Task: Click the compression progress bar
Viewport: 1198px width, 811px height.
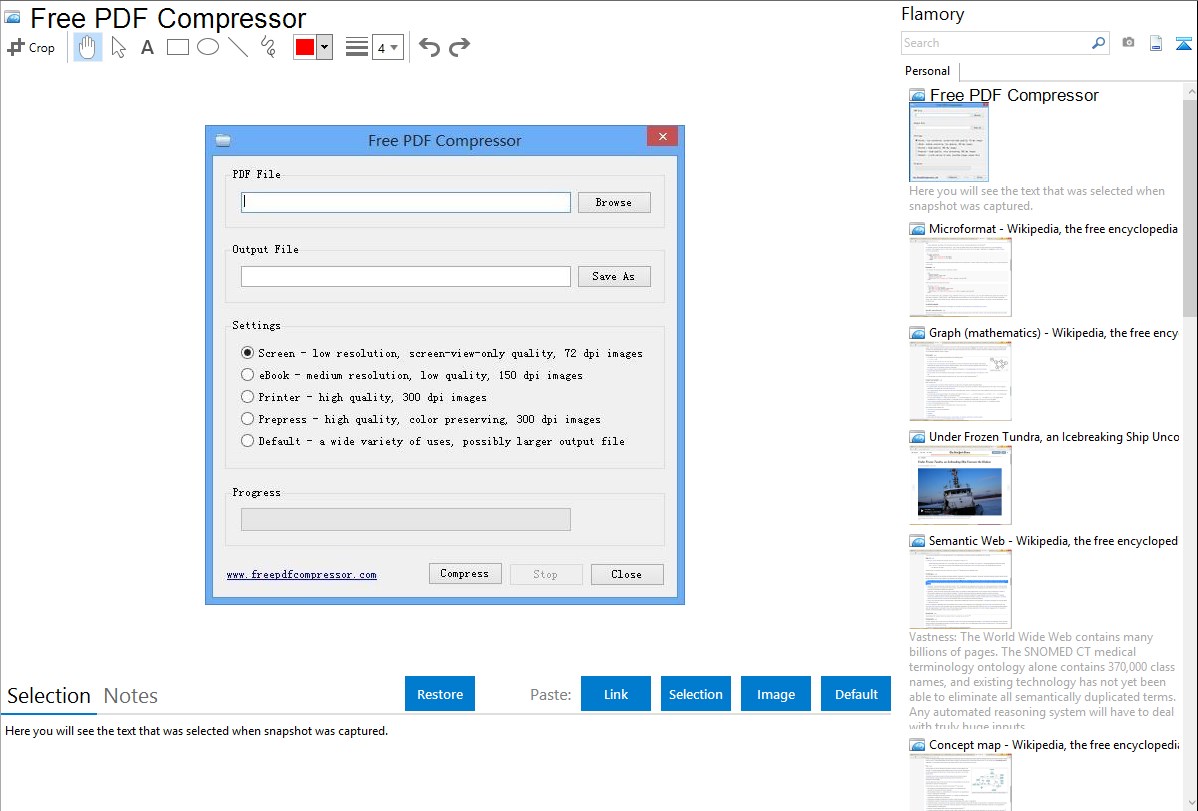Action: click(406, 520)
